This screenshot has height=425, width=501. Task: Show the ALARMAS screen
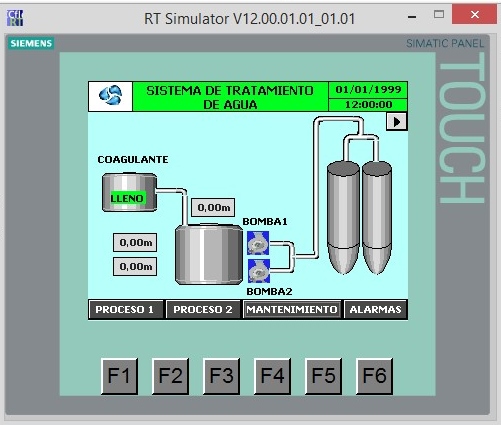click(375, 310)
